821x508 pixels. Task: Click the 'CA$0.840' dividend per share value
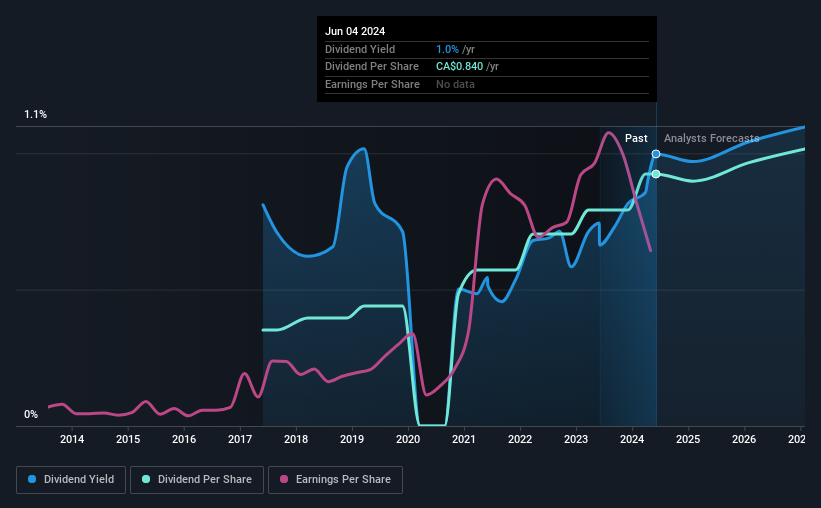pyautogui.click(x=460, y=67)
